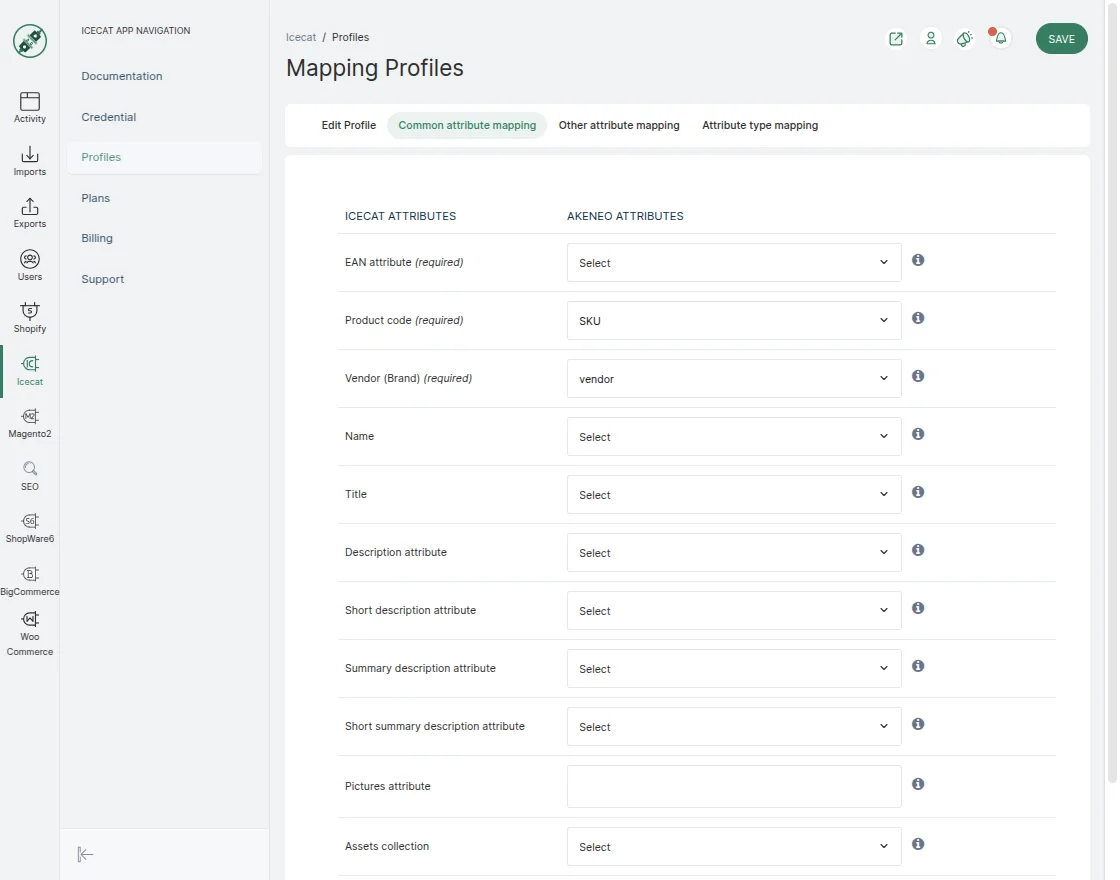This screenshot has height=880, width=1120.
Task: Click the announcements megaphone icon
Action: pyautogui.click(x=964, y=38)
